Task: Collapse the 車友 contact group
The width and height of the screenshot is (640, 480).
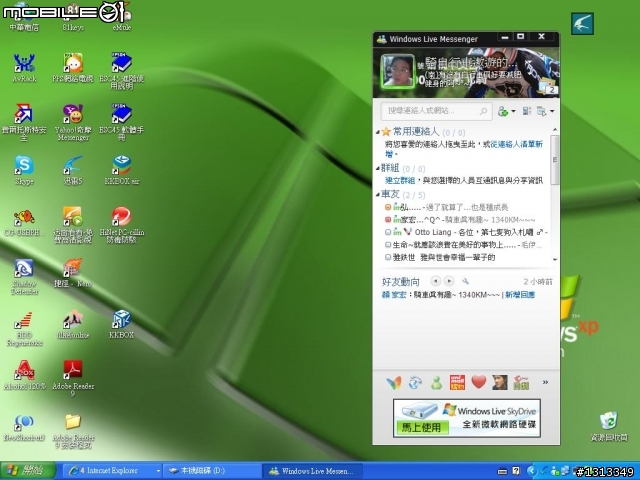Action: tap(378, 195)
